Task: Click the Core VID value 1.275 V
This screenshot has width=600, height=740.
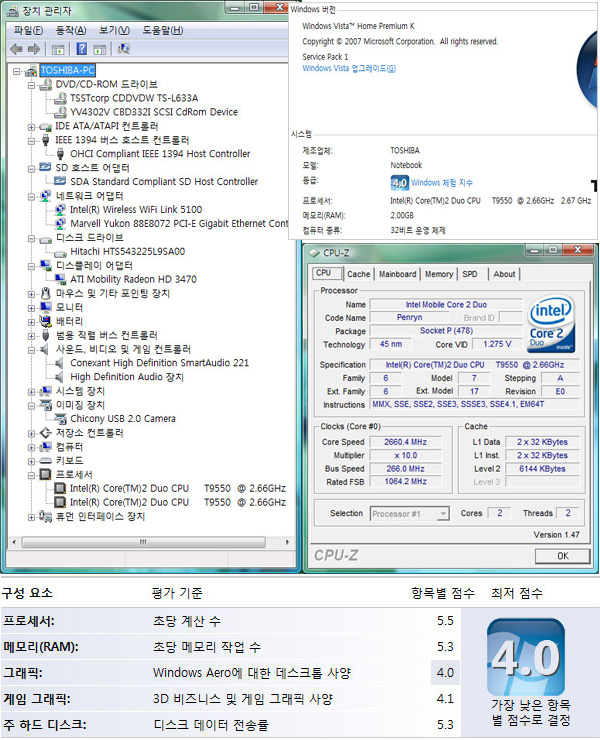Action: click(497, 344)
